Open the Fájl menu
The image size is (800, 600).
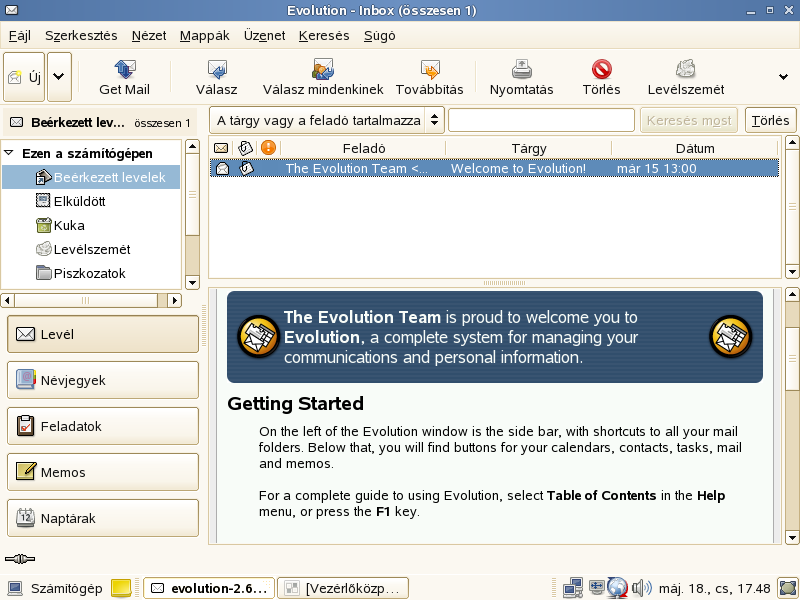tap(20, 36)
